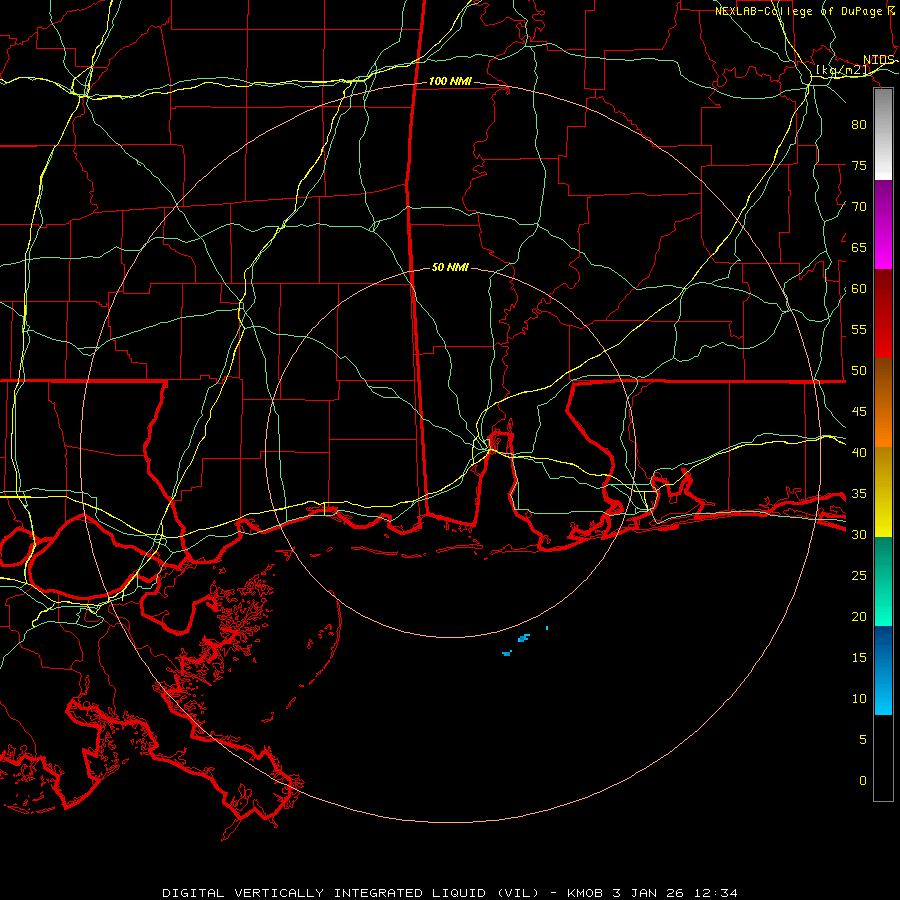Click the scale value "60"

859,289
